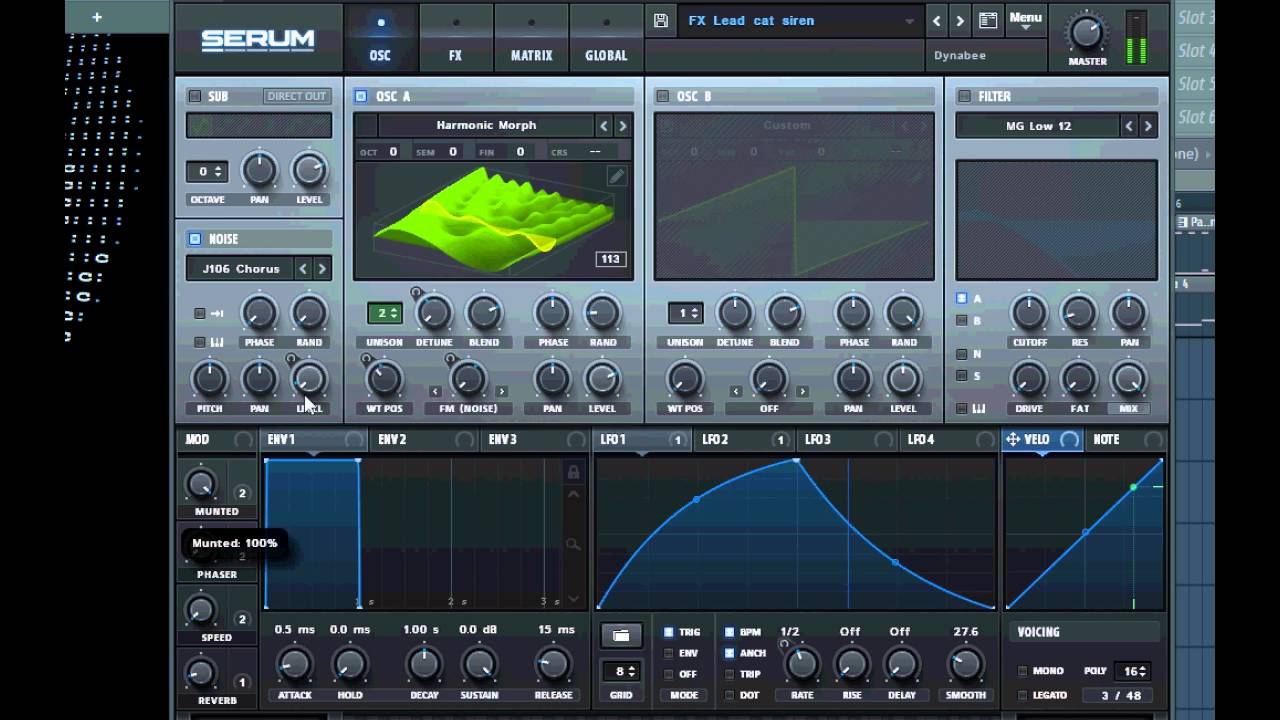Select next warp mode for OSC B
The image size is (1280, 720).
tap(802, 391)
